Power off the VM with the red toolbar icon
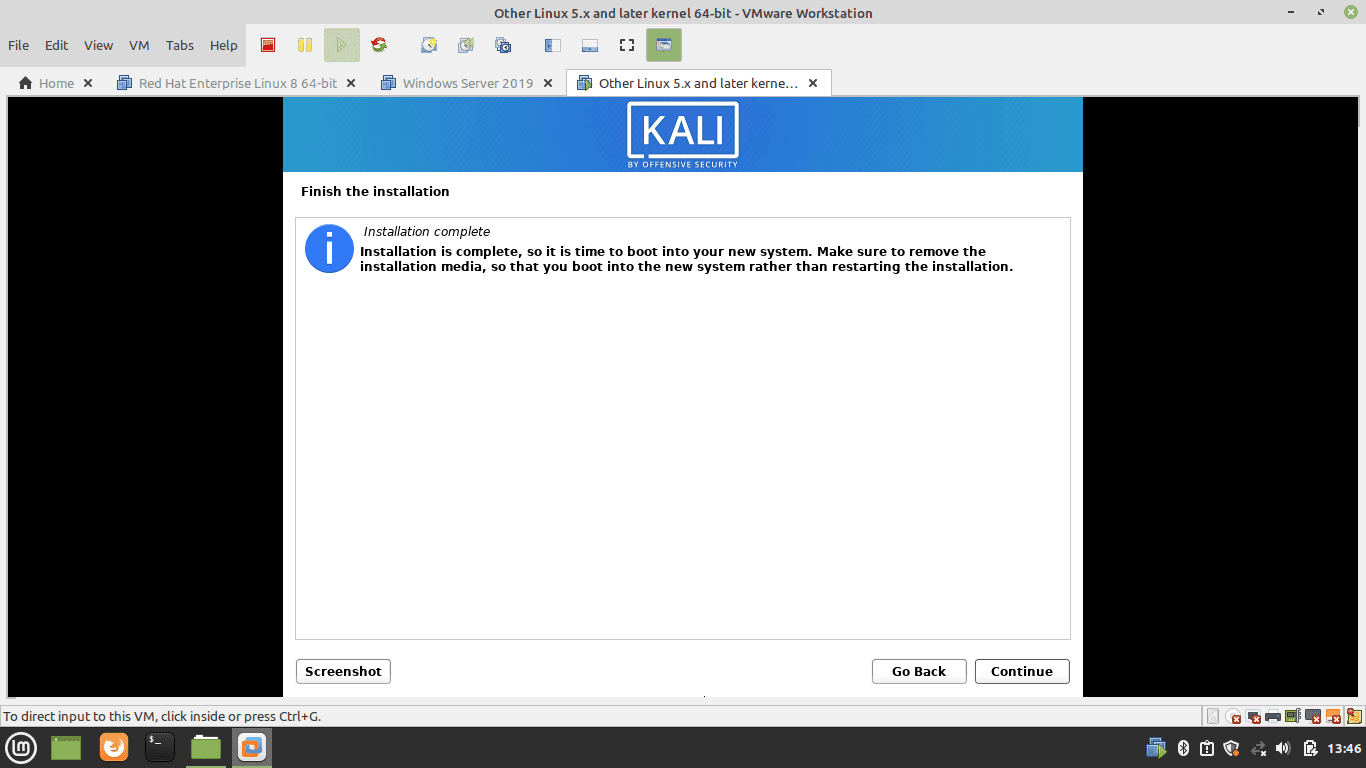The height and width of the screenshot is (768, 1366). pos(268,45)
